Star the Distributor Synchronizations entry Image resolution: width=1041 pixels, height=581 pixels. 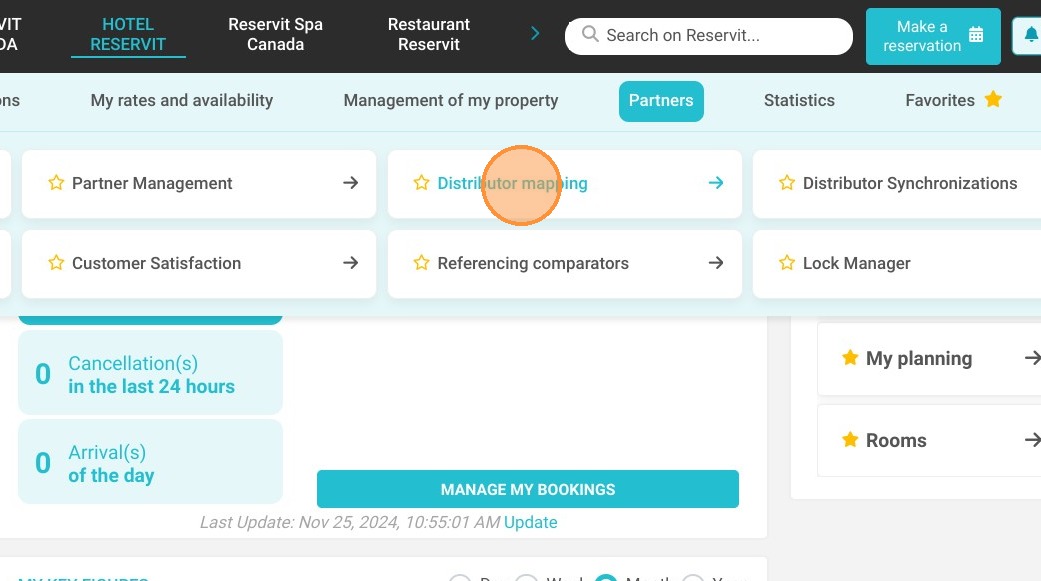coord(787,183)
